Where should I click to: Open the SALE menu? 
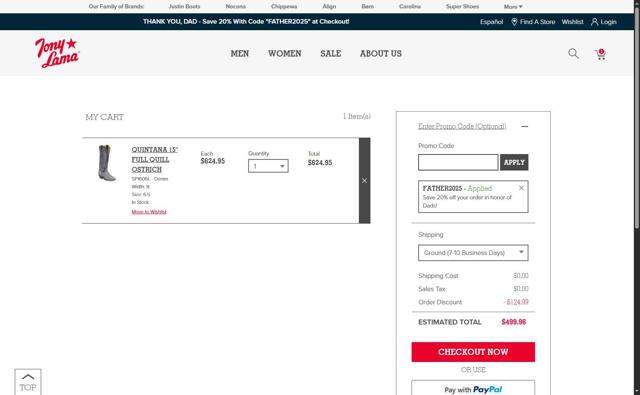coord(331,53)
